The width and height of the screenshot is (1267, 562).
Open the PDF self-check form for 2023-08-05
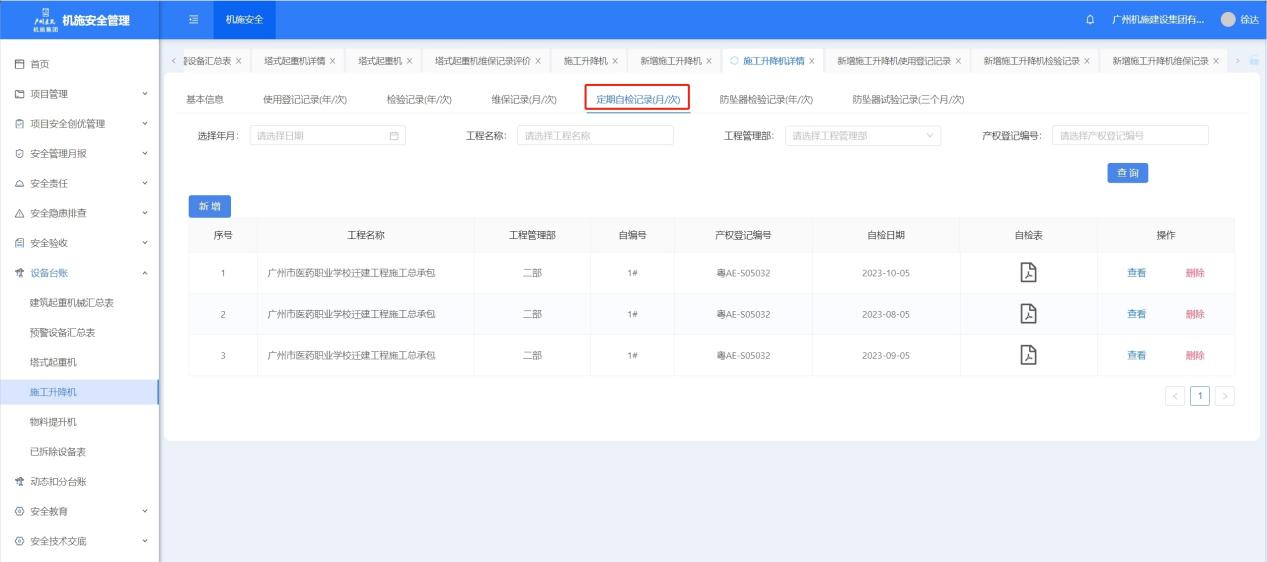tap(1027, 314)
